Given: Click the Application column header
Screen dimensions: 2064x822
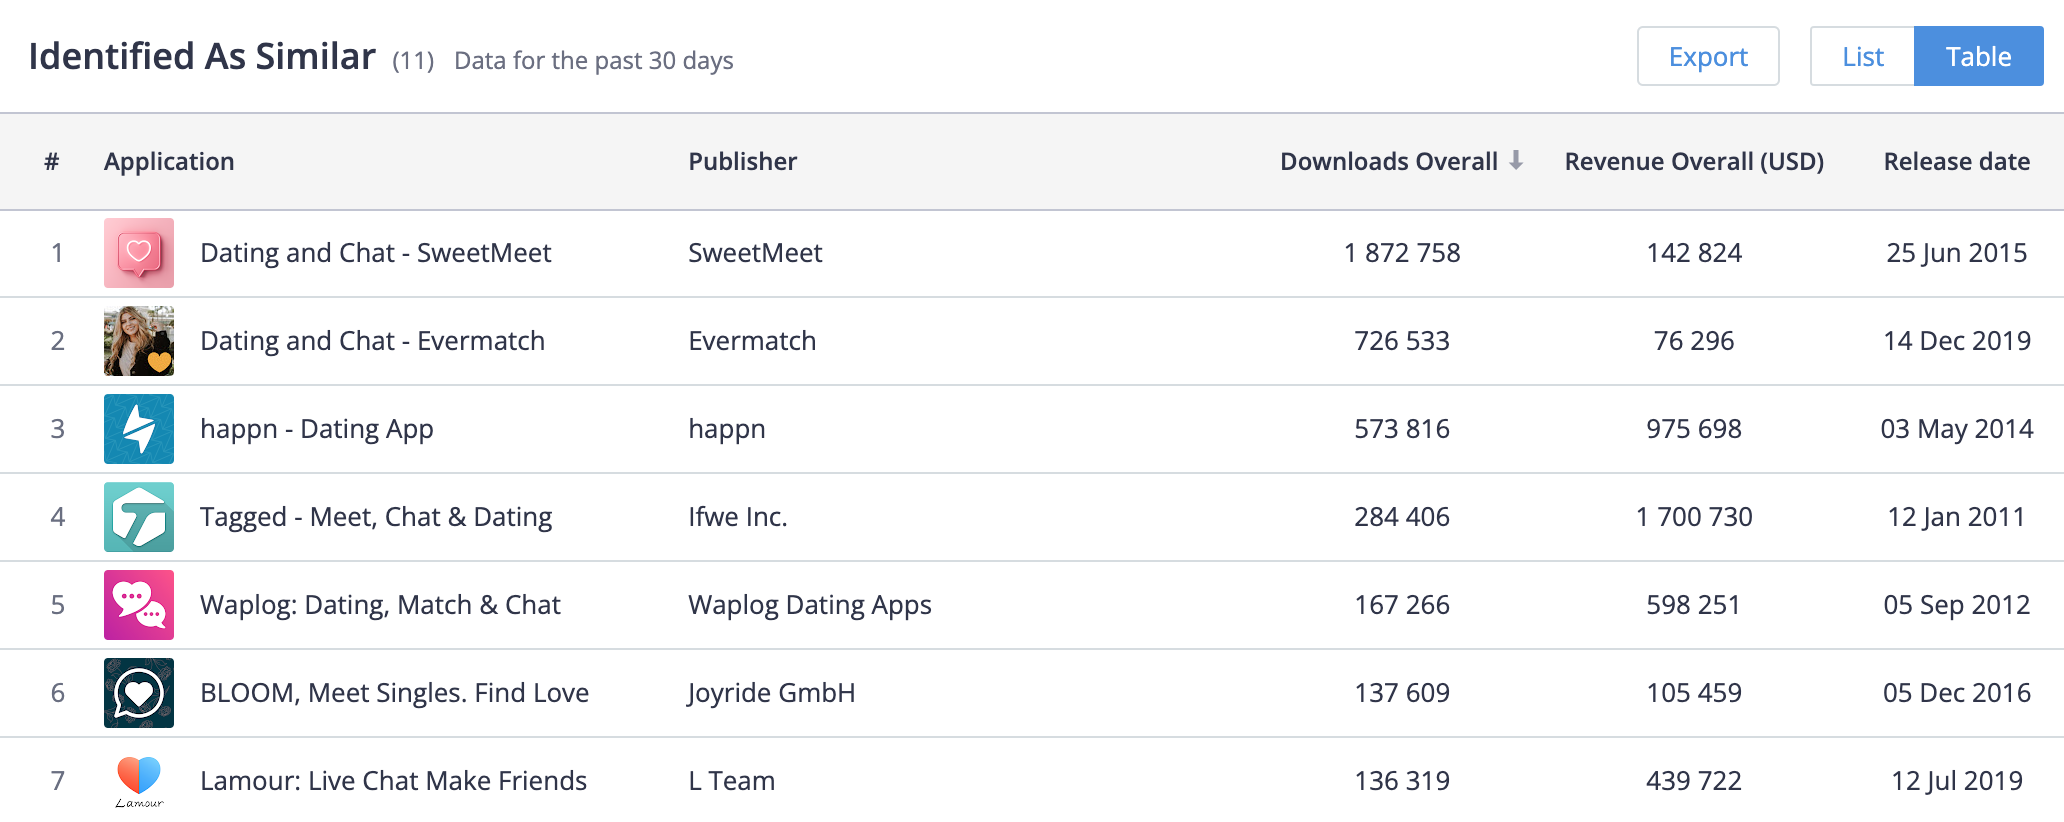Looking at the screenshot, I should click(x=169, y=162).
